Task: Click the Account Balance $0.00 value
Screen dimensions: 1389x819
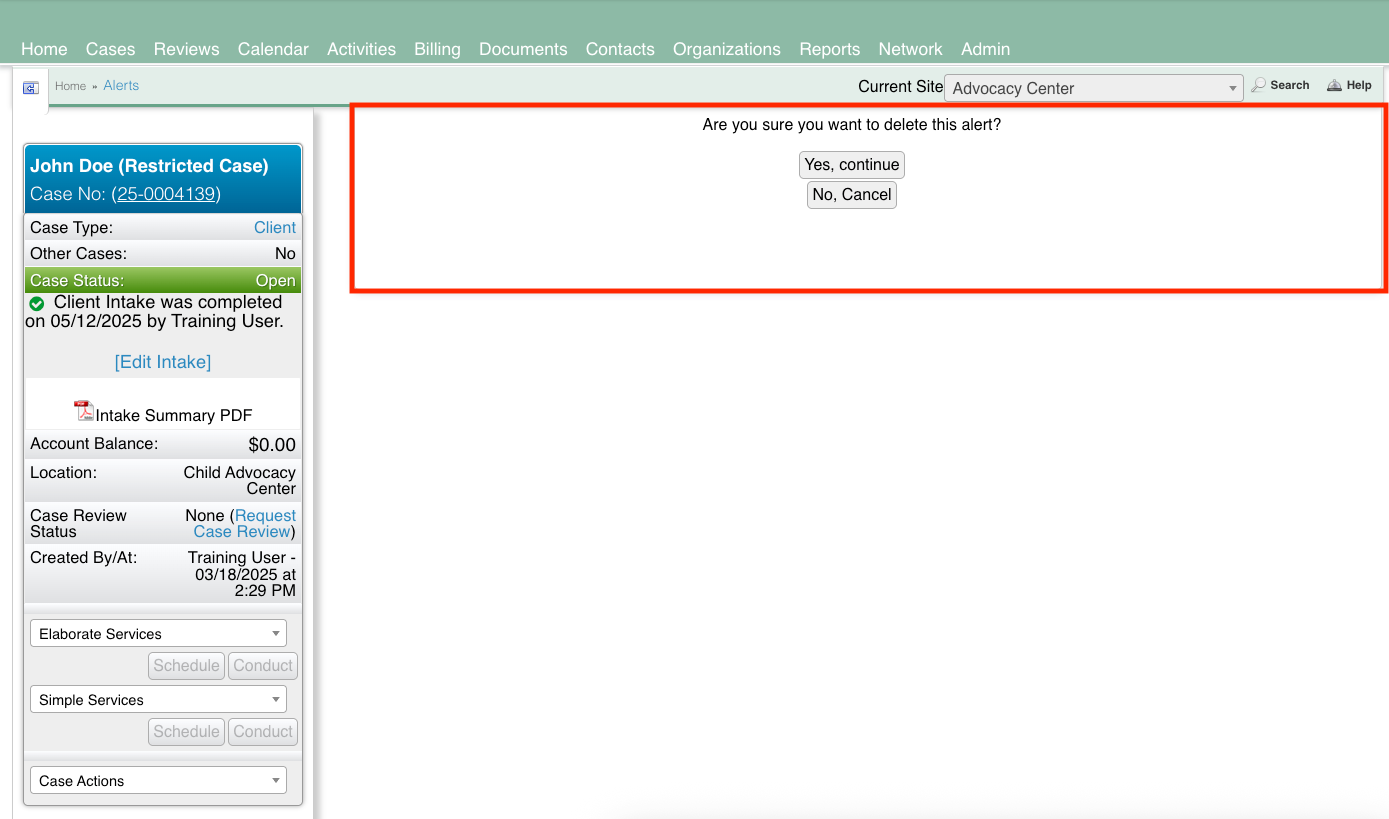Action: 272,445
